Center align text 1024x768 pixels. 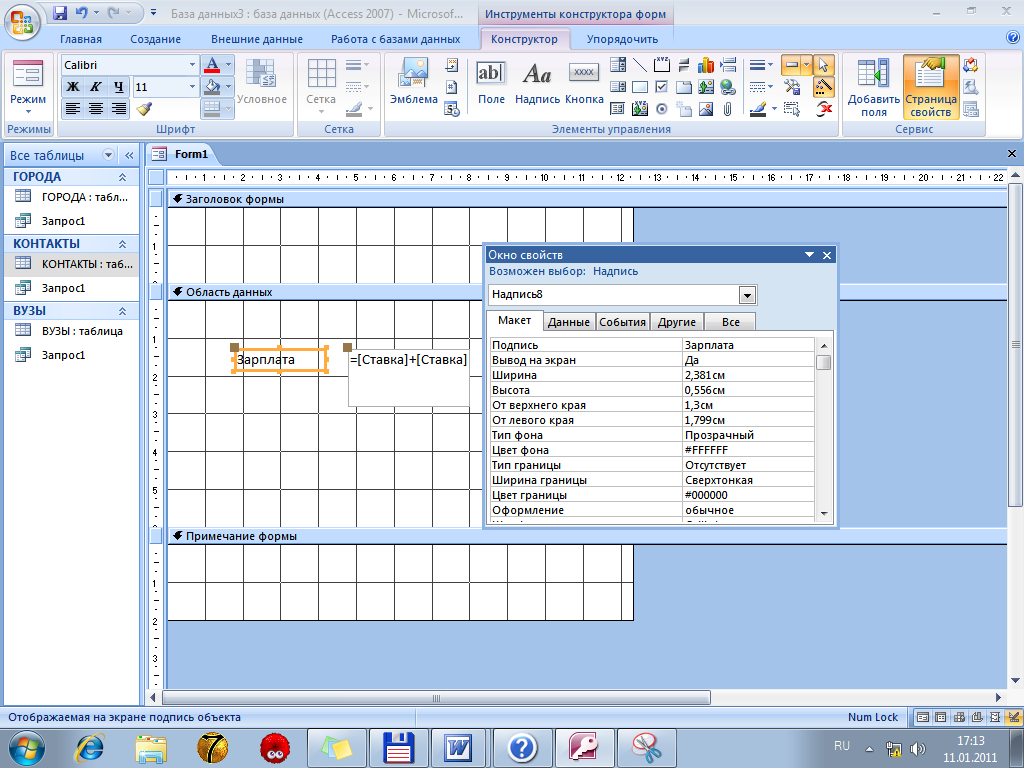pos(95,108)
